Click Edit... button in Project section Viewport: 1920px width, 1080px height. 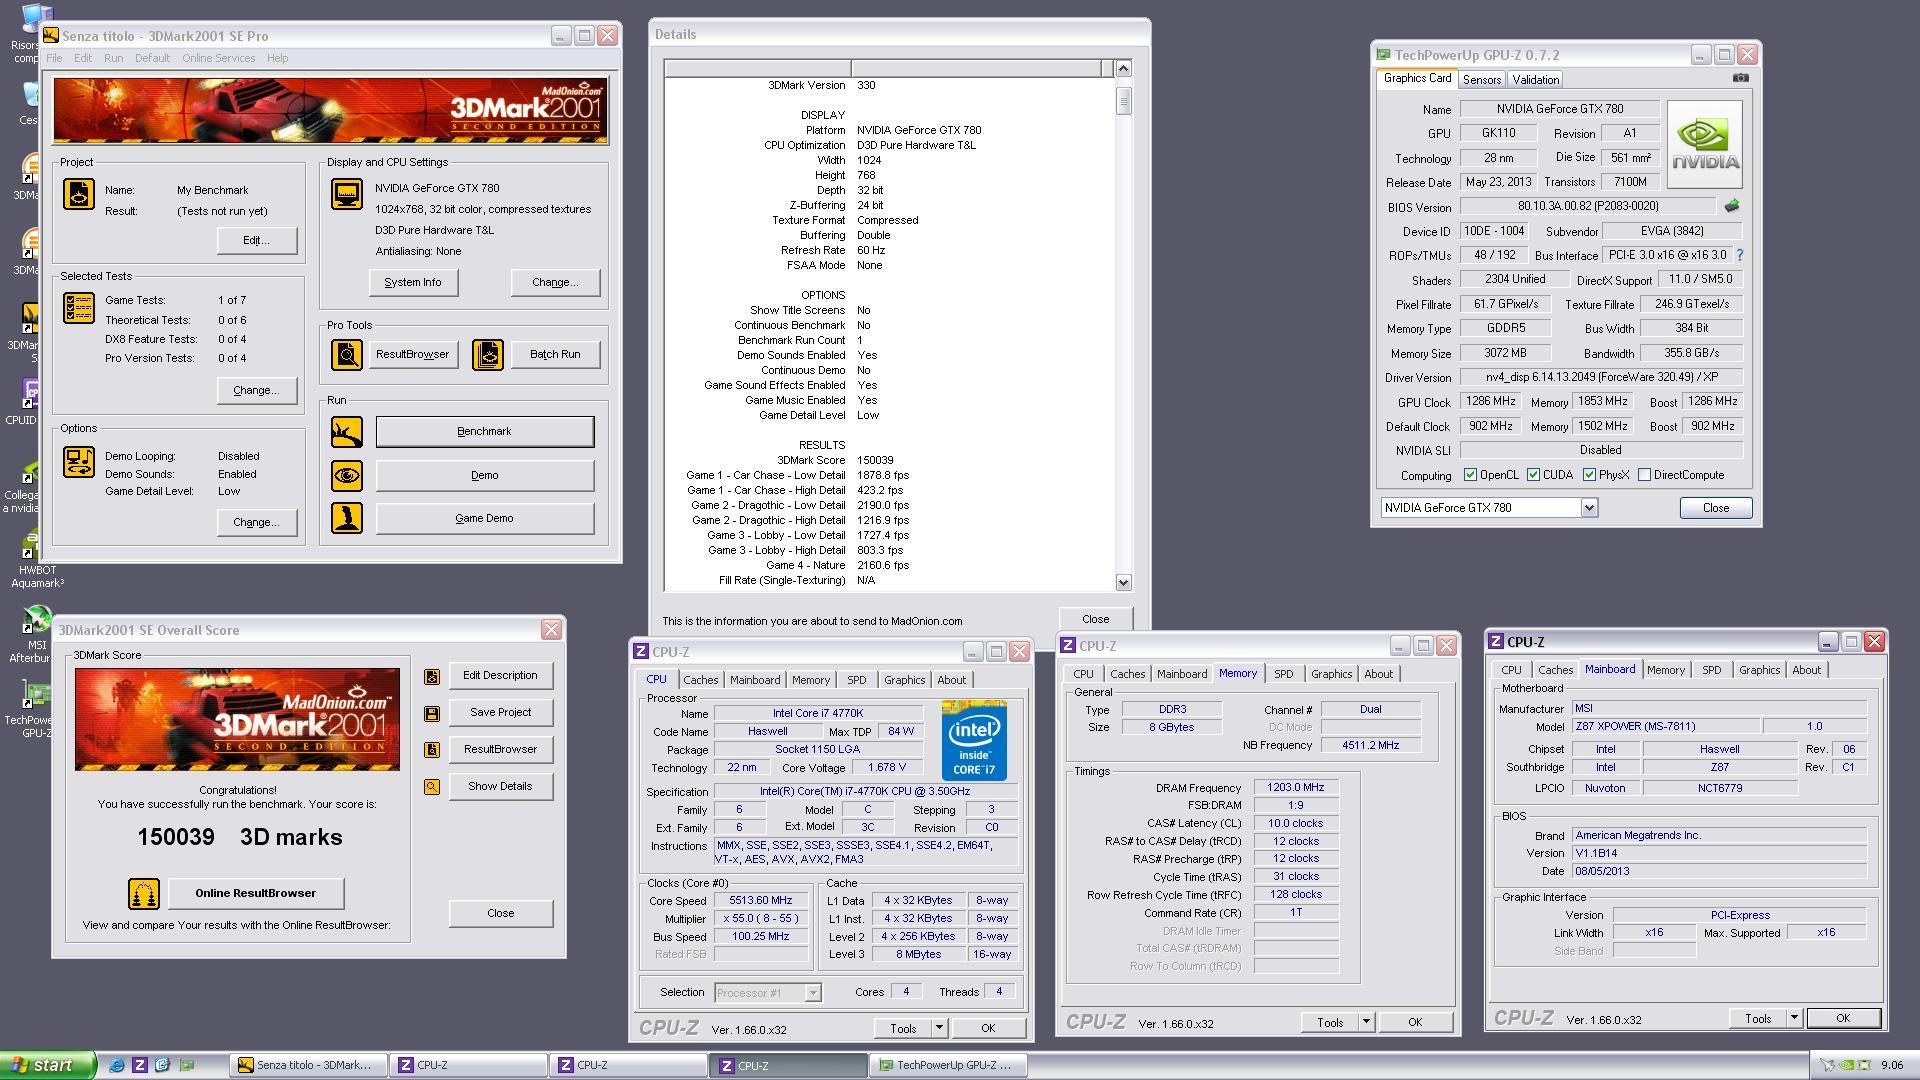click(x=256, y=241)
